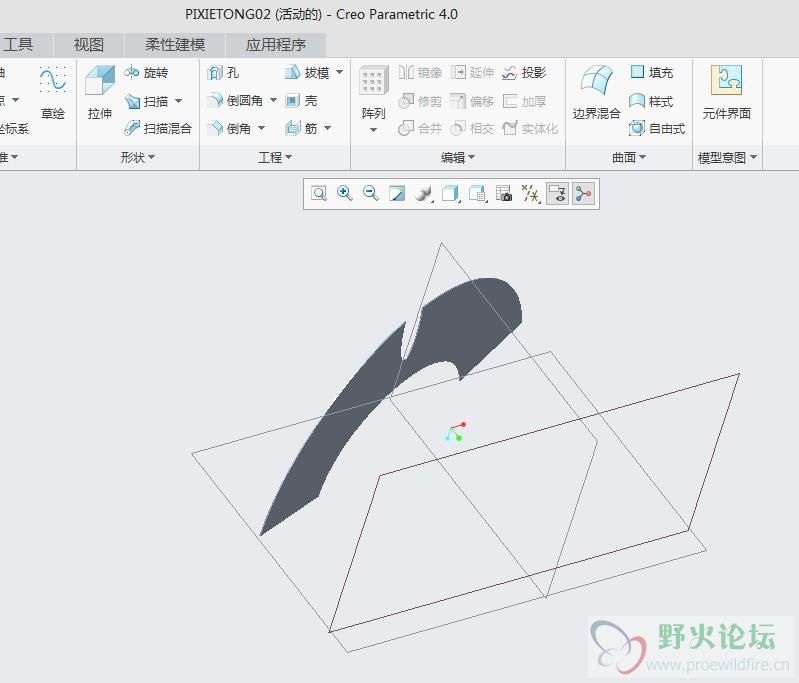Click the Sweep (扫描) tool

pos(147,101)
